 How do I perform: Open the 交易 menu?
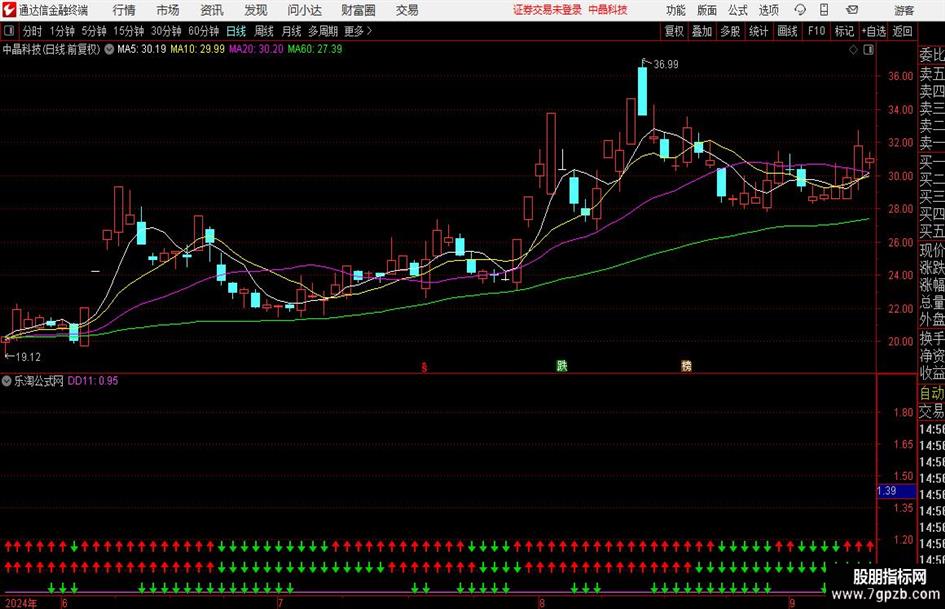point(407,10)
